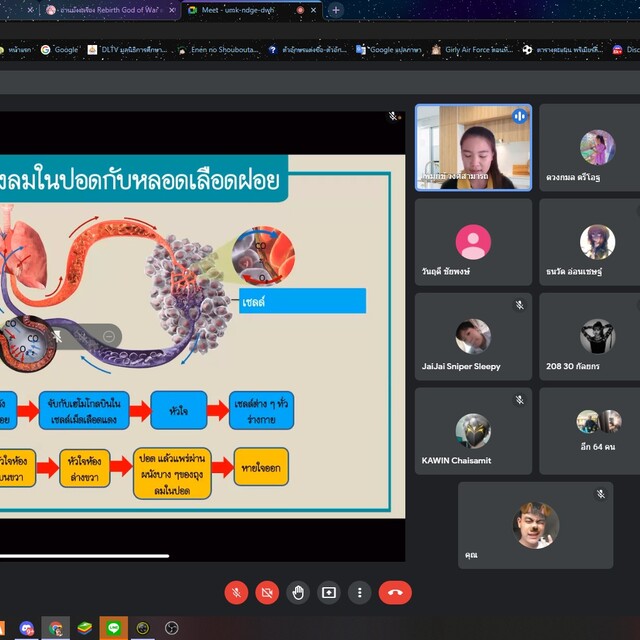Open the three-dot more options menu
The height and width of the screenshot is (640, 640).
click(x=359, y=592)
